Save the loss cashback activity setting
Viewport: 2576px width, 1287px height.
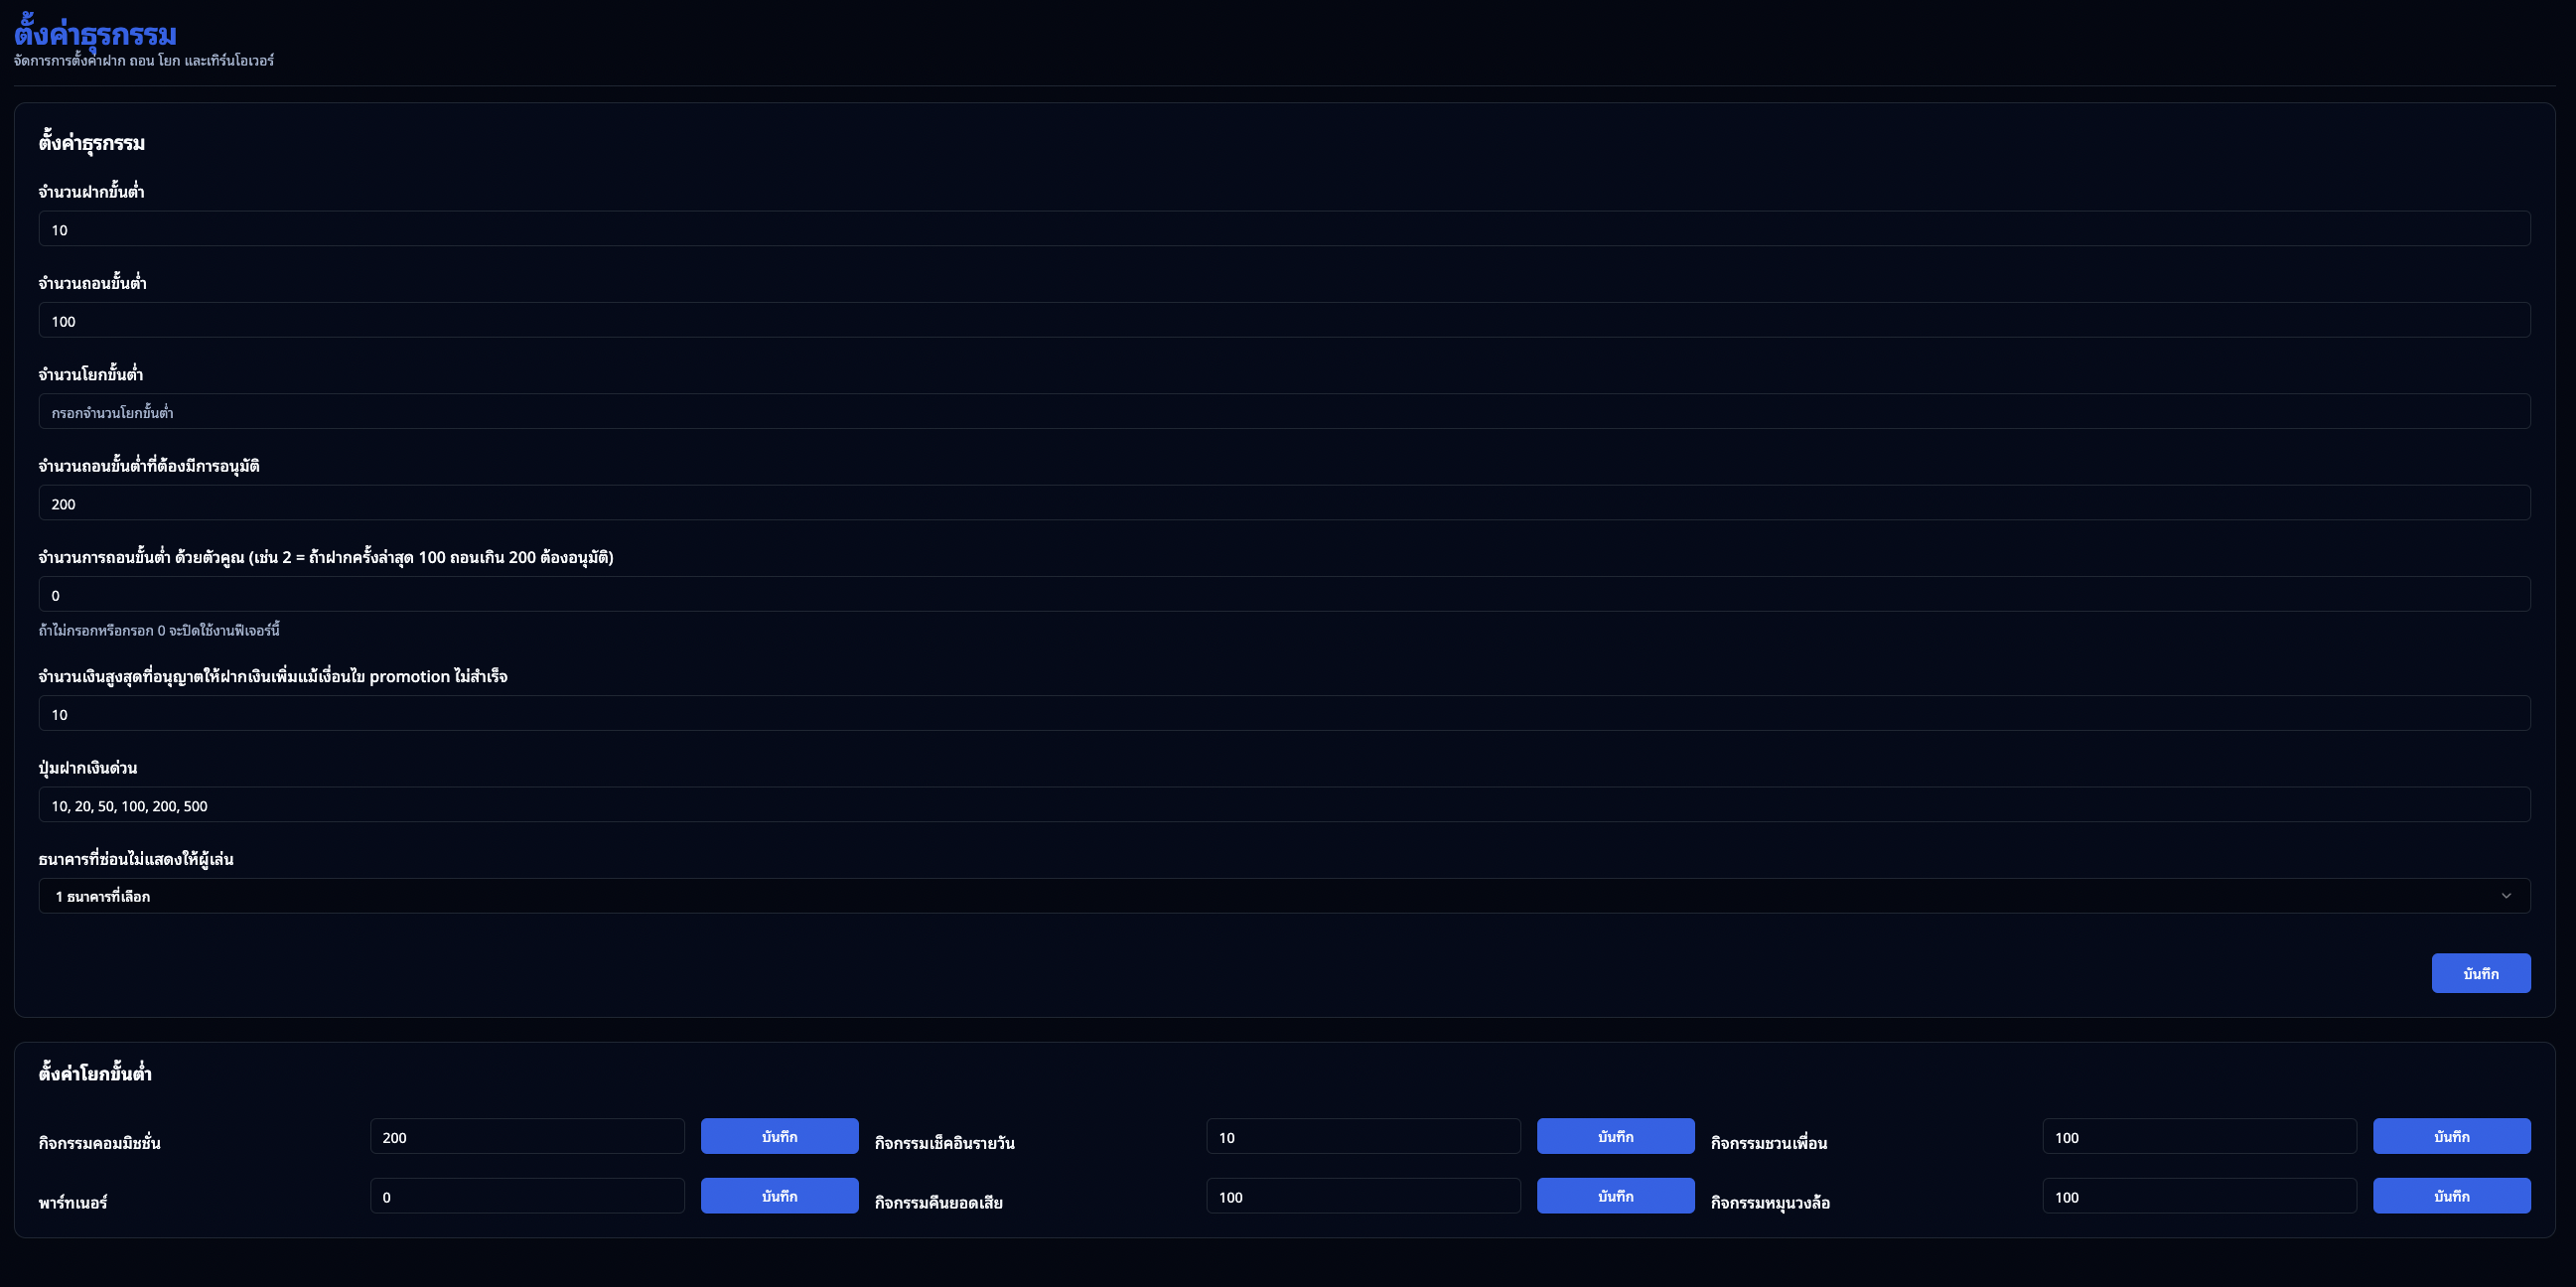coord(1615,1196)
